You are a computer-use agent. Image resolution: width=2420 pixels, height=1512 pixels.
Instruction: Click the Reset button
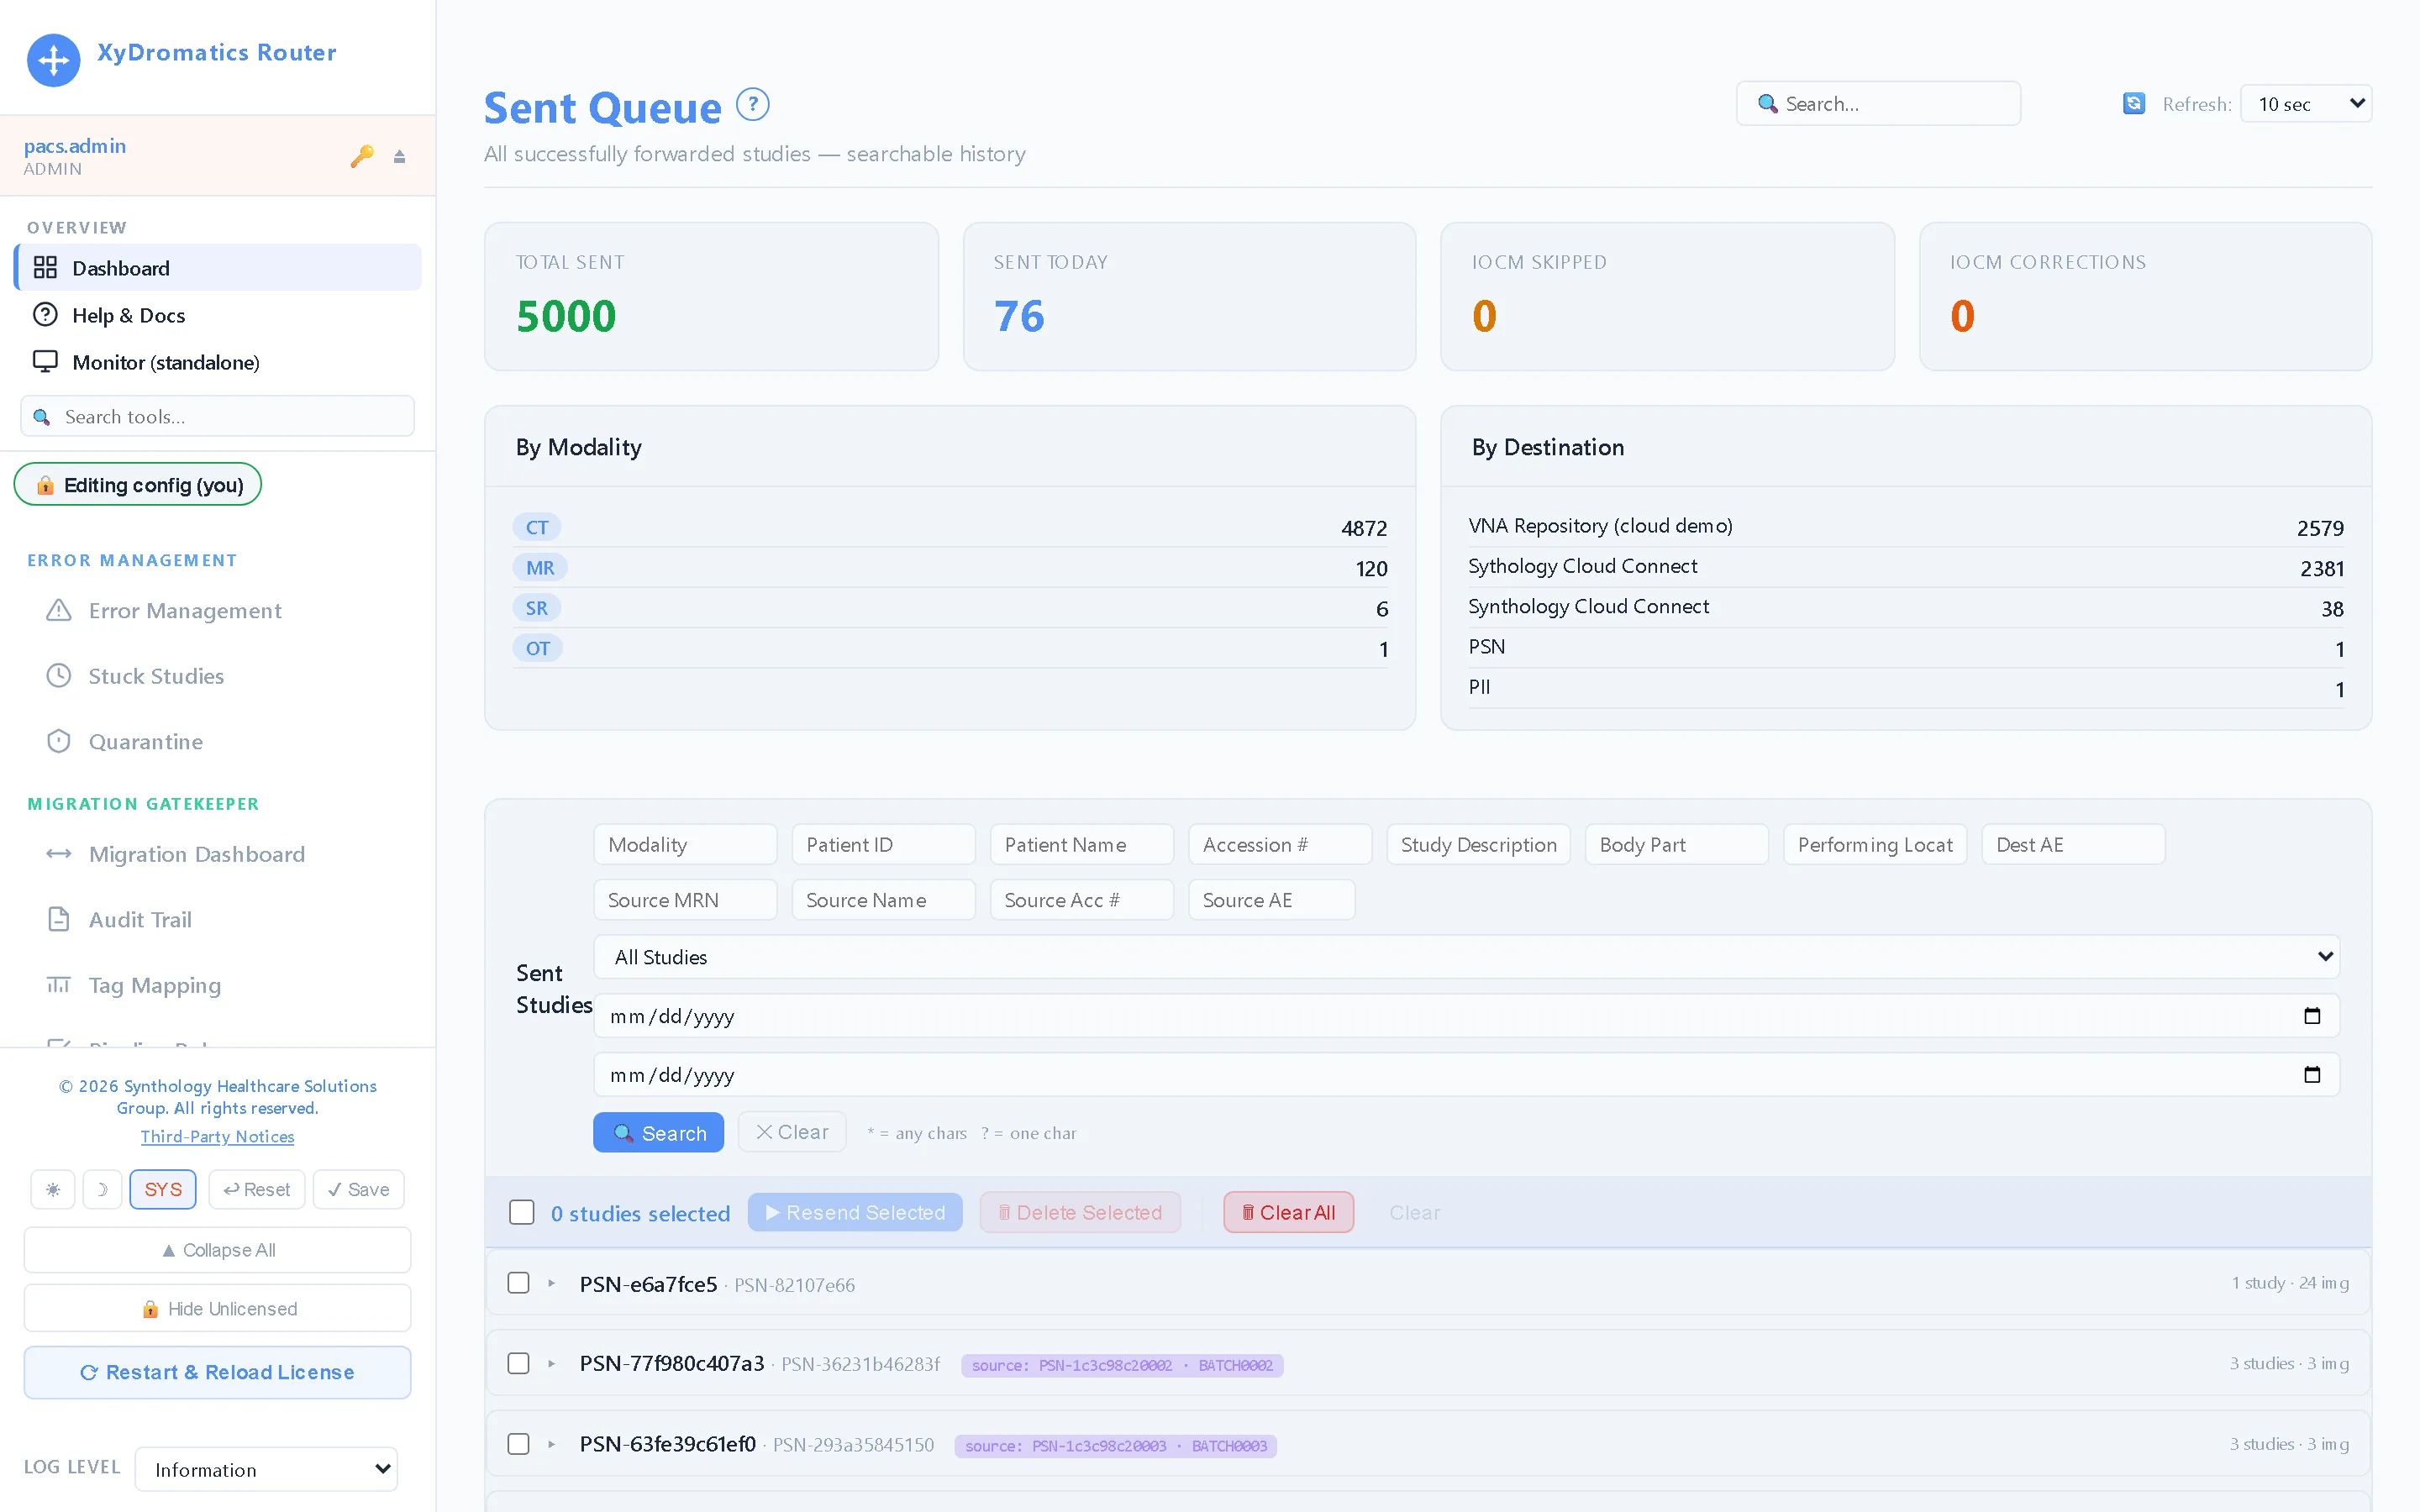(257, 1189)
